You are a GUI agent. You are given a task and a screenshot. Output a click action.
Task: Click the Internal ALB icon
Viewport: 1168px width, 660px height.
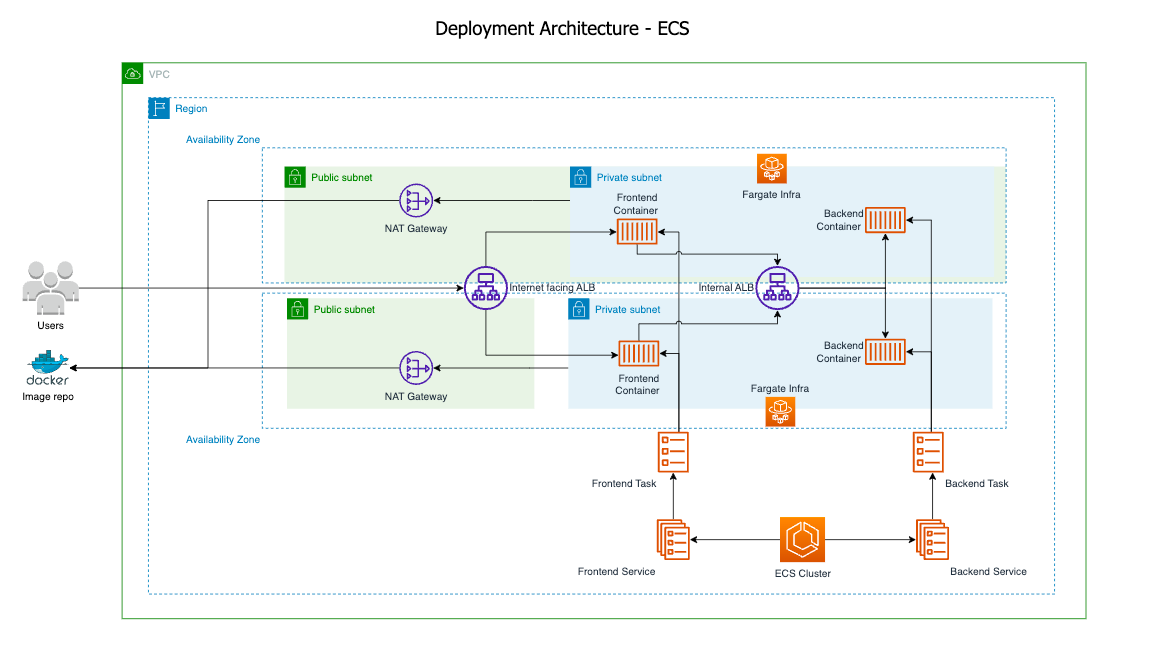(776, 288)
